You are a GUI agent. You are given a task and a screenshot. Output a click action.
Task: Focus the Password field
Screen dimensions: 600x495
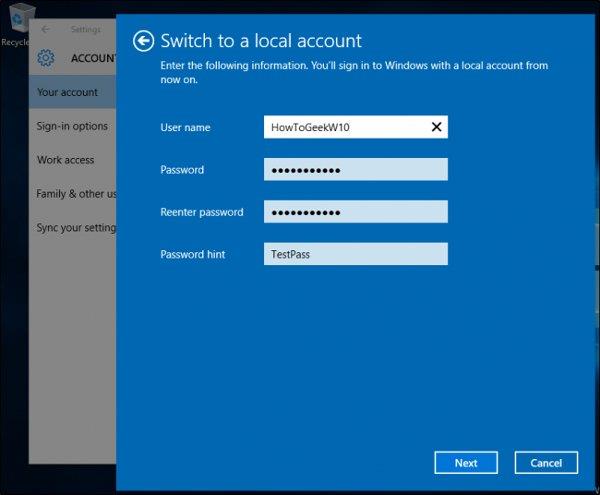click(x=355, y=169)
